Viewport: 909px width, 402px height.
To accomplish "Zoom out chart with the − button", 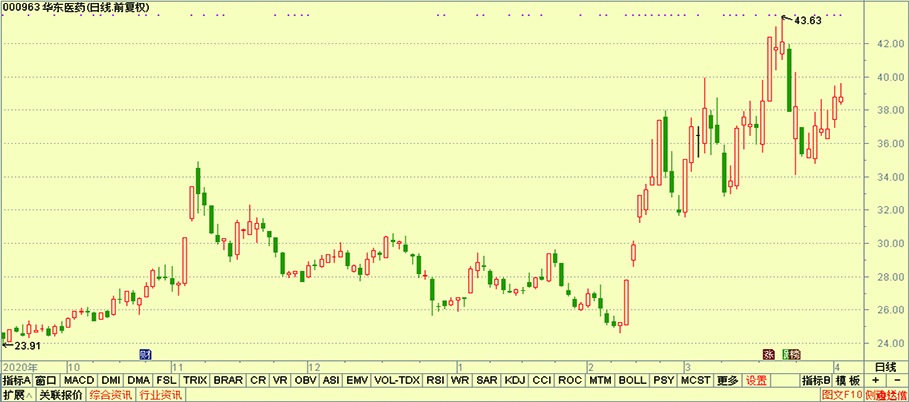I will click(x=897, y=381).
